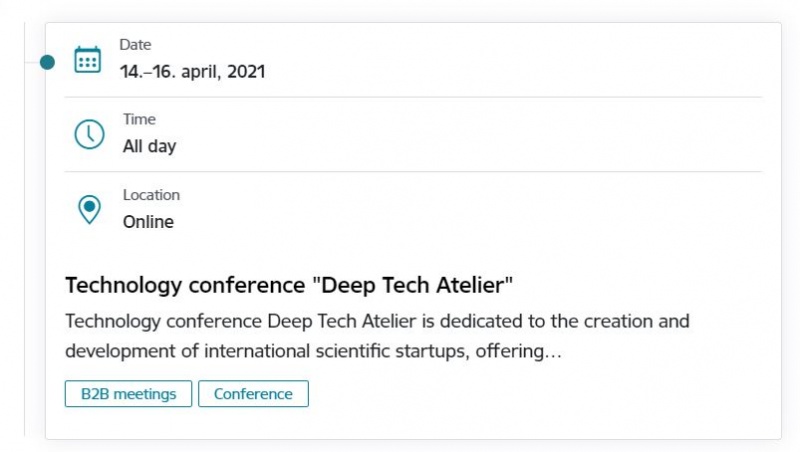
Task: Open the B2B meetings tag
Action: [129, 394]
